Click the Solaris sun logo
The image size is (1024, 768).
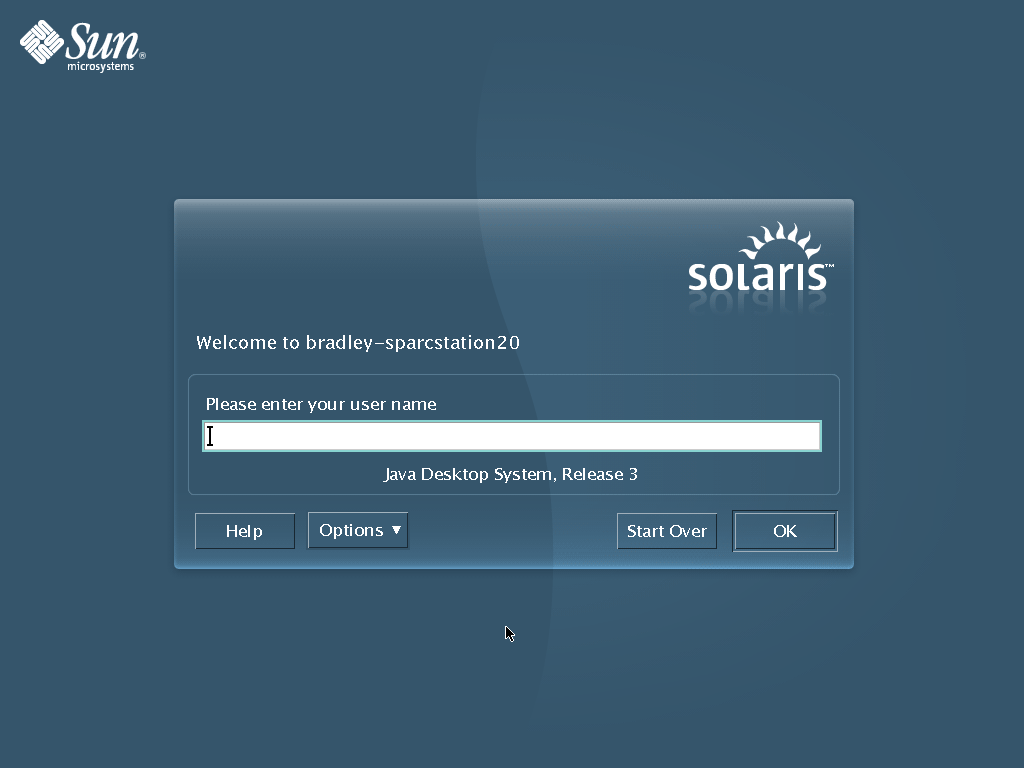click(761, 258)
